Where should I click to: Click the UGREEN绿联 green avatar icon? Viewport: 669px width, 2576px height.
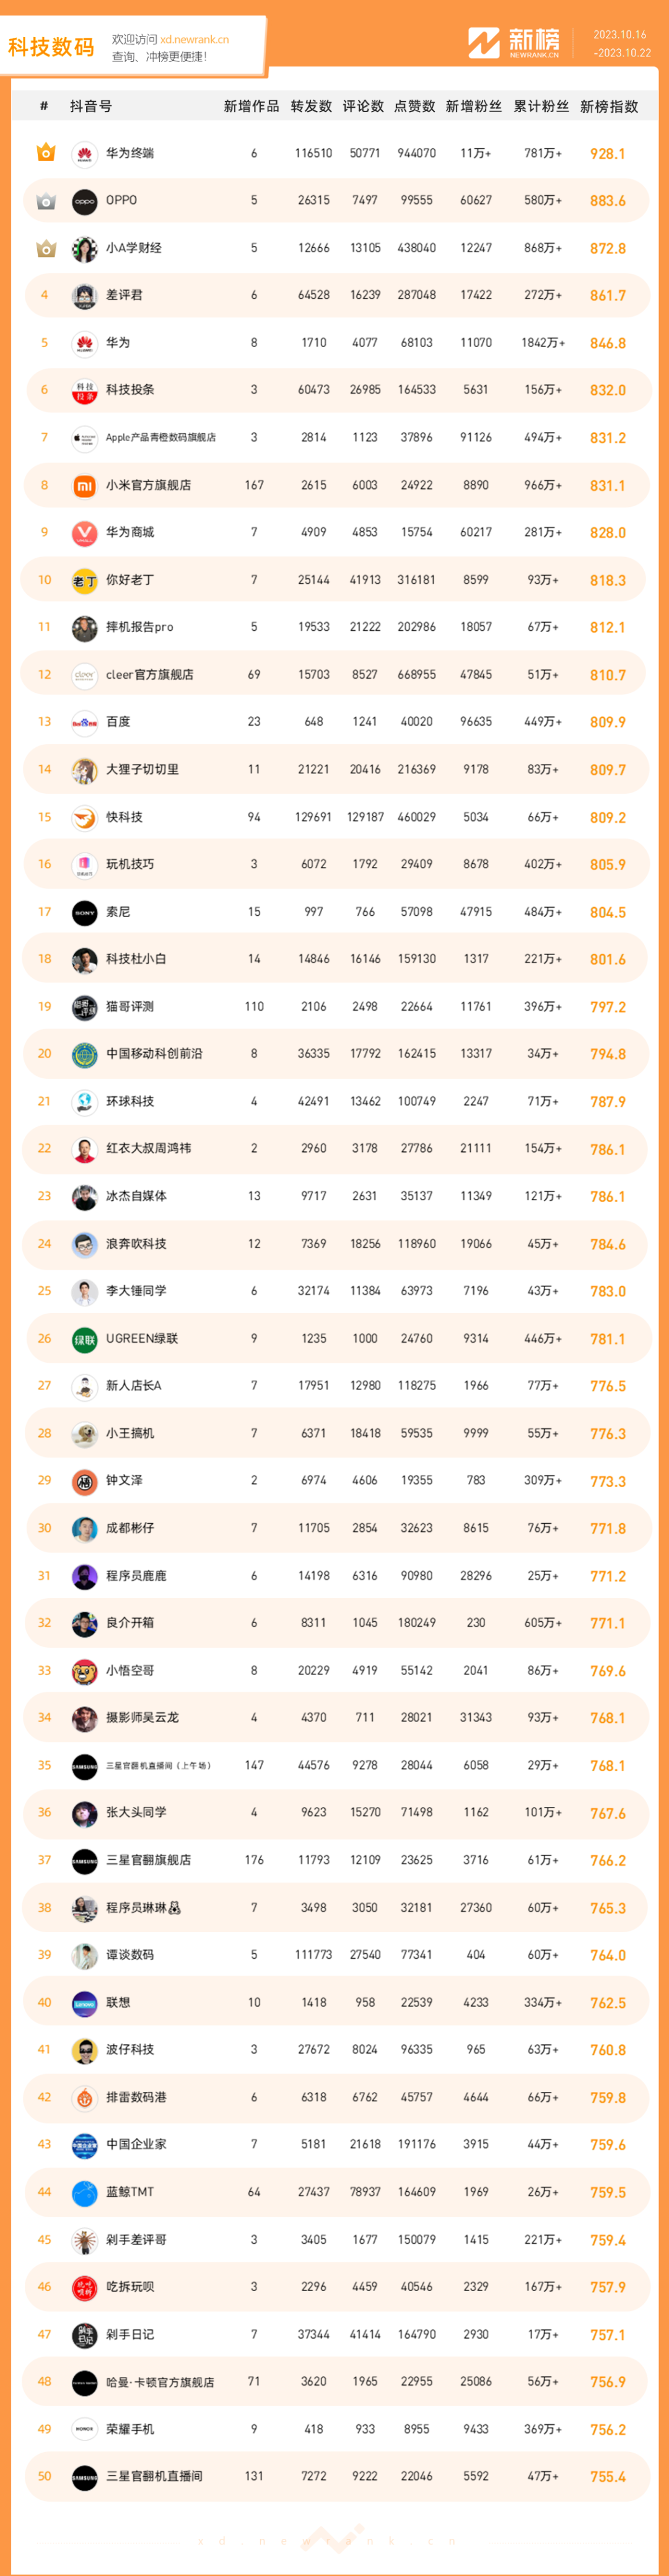84,1339
